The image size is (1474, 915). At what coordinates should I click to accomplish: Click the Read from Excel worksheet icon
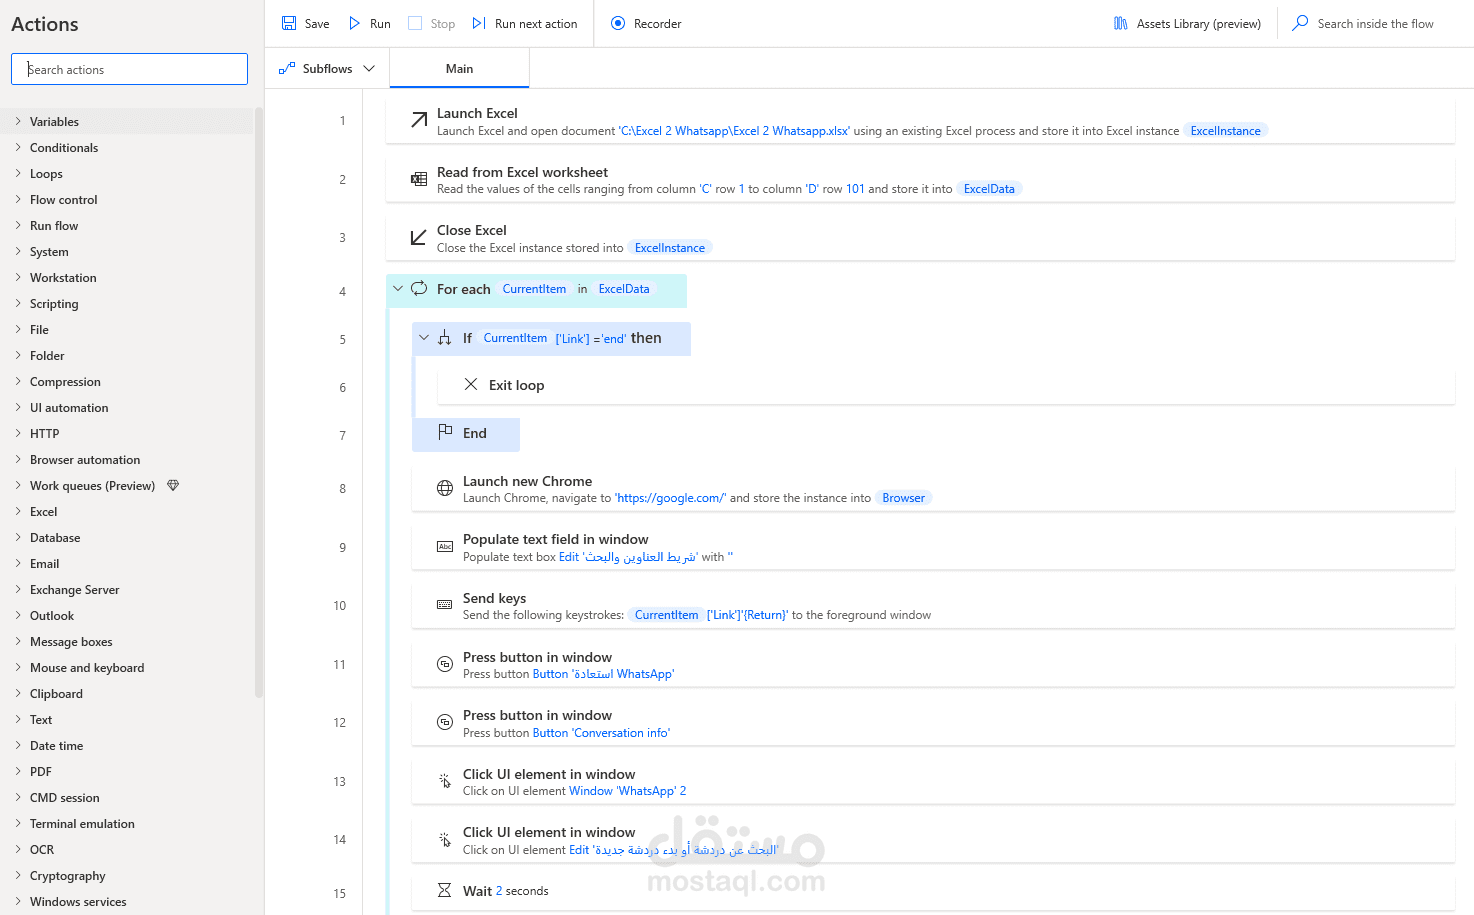tap(419, 179)
